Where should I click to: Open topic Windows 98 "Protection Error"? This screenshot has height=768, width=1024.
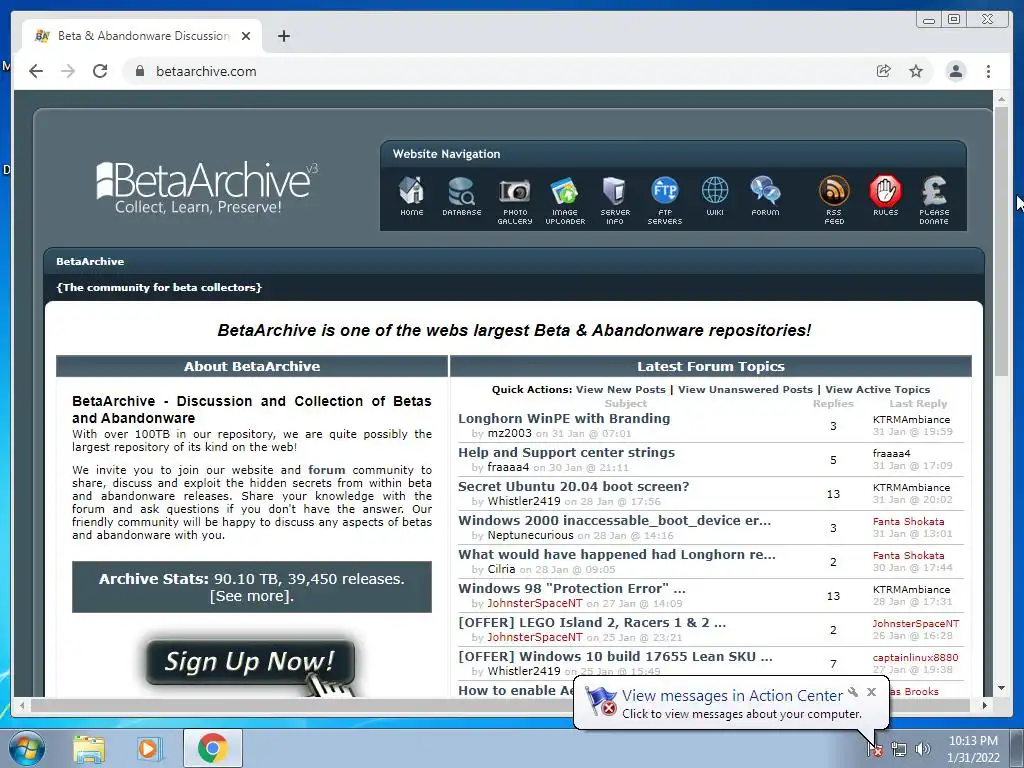[x=571, y=588]
